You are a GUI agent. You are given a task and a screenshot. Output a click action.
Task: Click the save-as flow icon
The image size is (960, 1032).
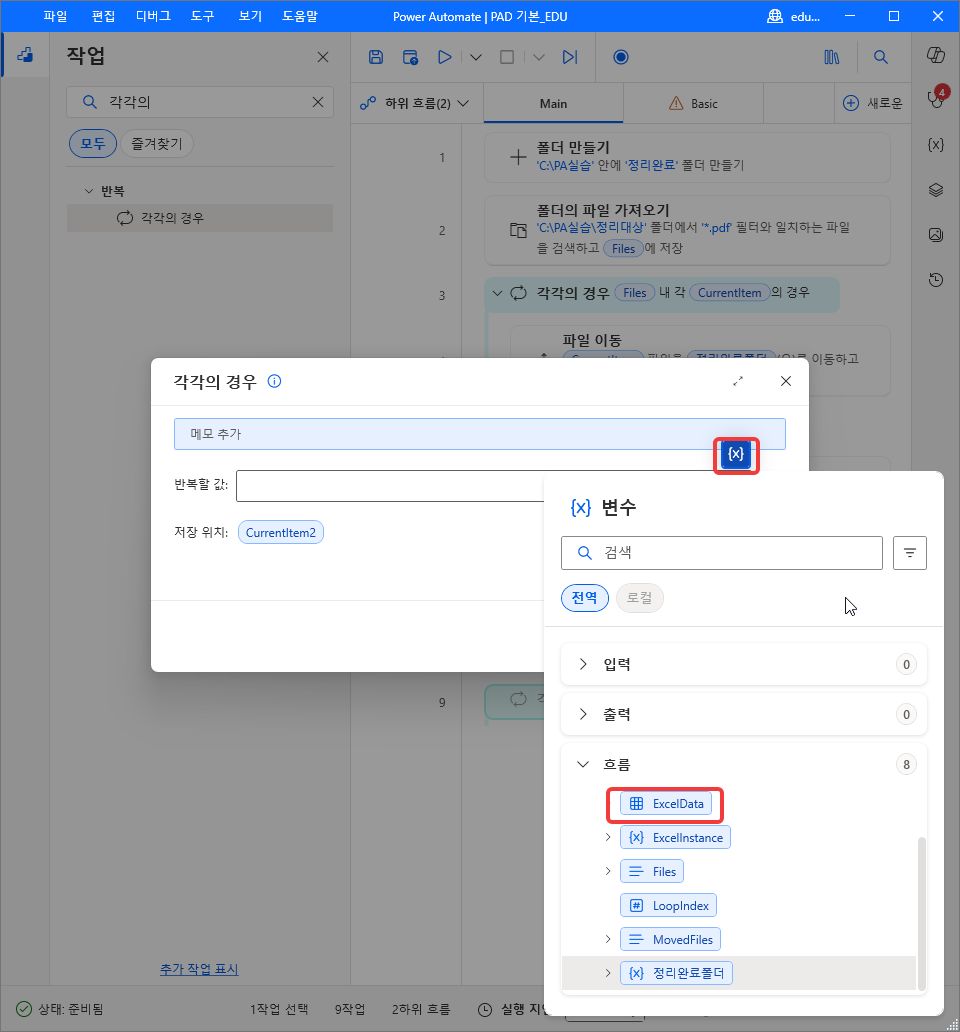[411, 57]
